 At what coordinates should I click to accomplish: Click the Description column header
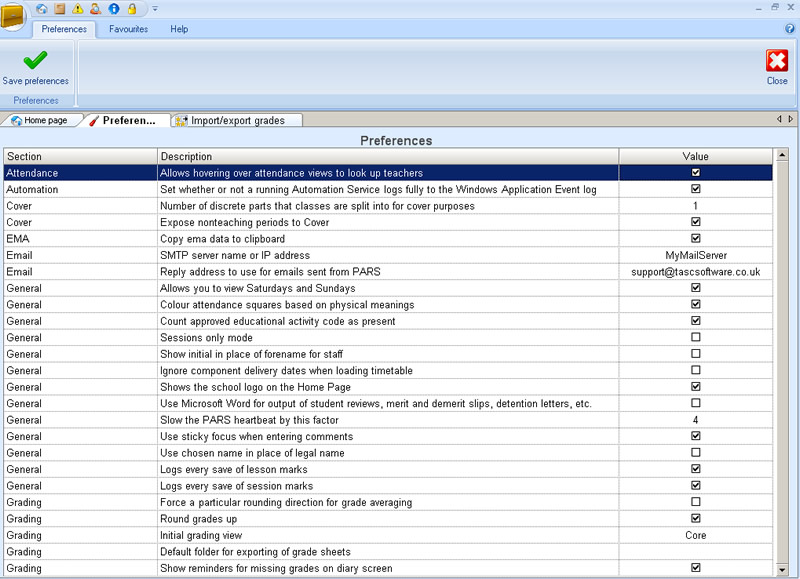coord(388,156)
